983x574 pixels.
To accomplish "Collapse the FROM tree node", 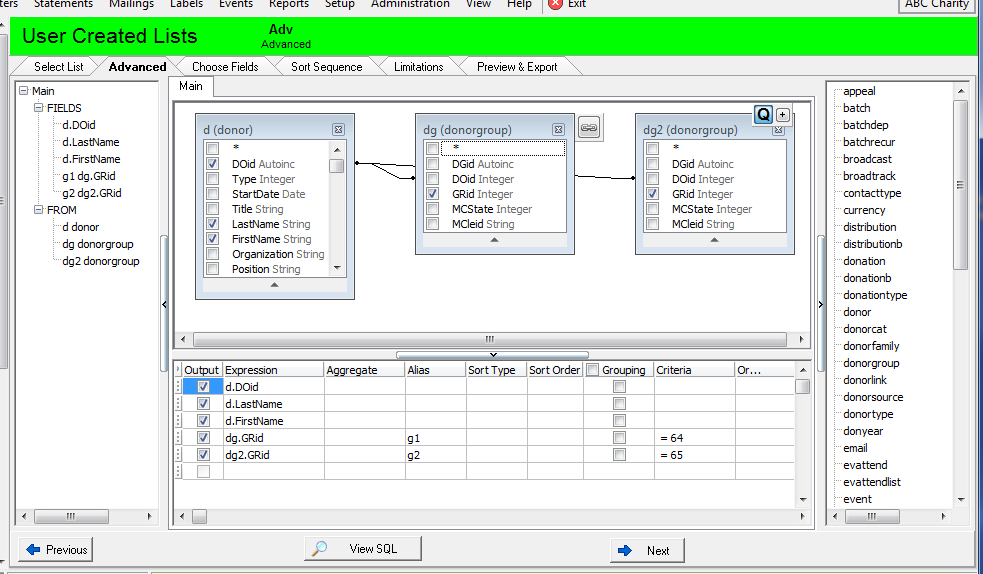I will 38,210.
